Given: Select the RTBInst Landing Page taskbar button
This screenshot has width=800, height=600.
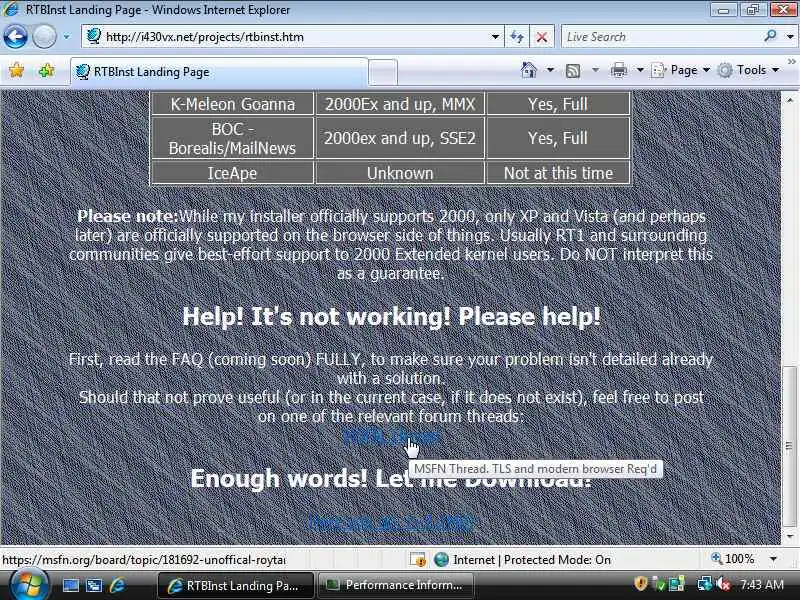Looking at the screenshot, I should click(x=236, y=585).
